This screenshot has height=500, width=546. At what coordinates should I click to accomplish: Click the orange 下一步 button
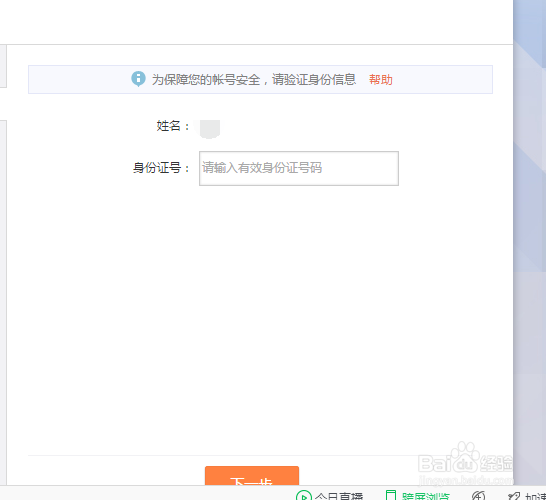pos(252,476)
